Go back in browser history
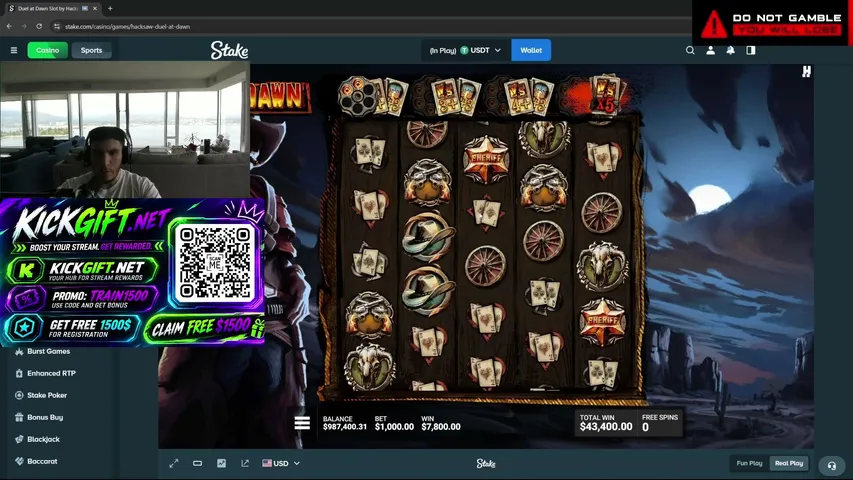 point(9,26)
